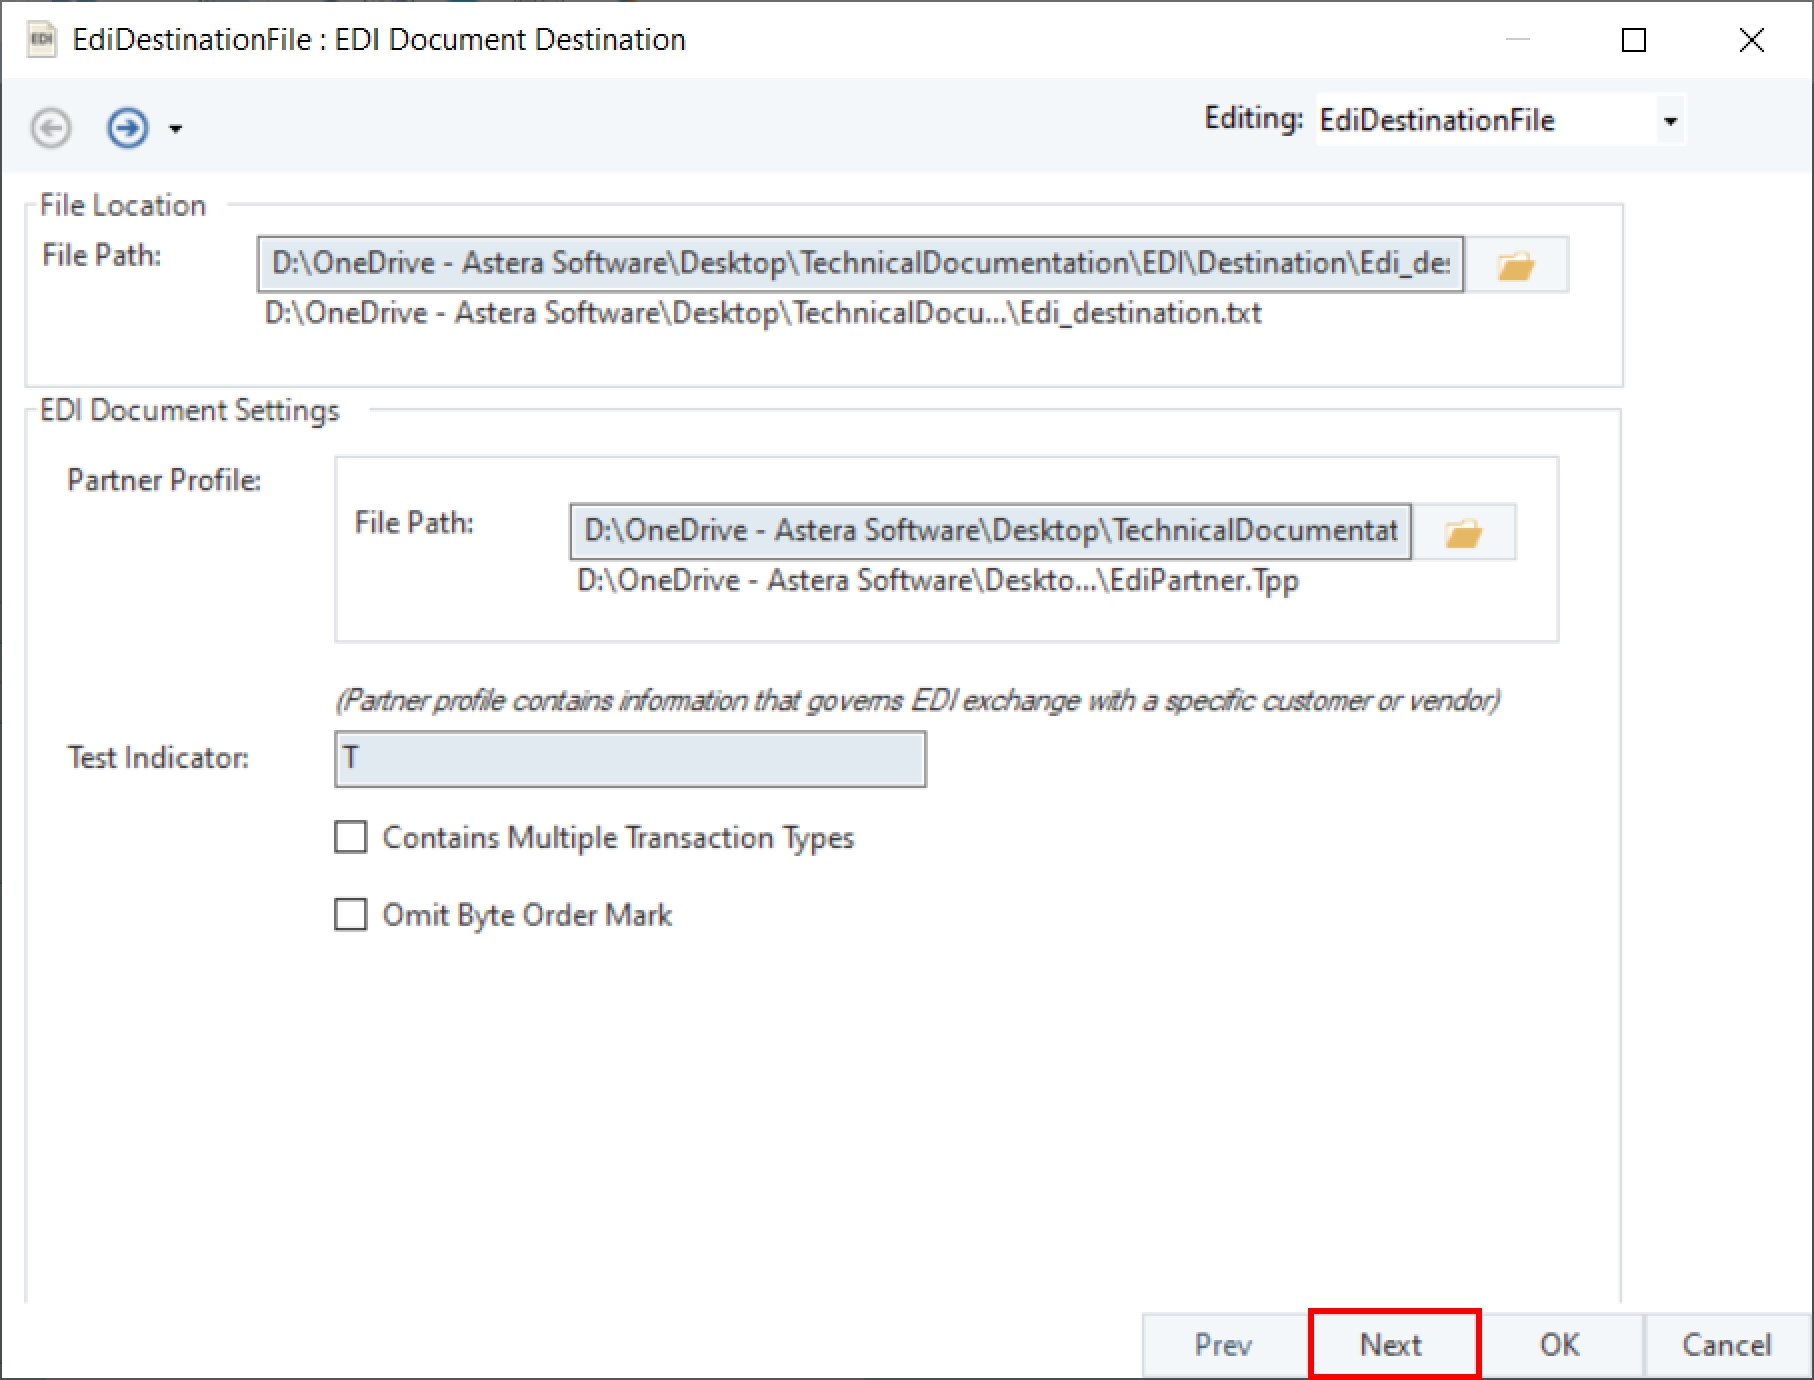The width and height of the screenshot is (1814, 1380).
Task: Close the EDI Document Destination dialog
Action: coord(1751,40)
